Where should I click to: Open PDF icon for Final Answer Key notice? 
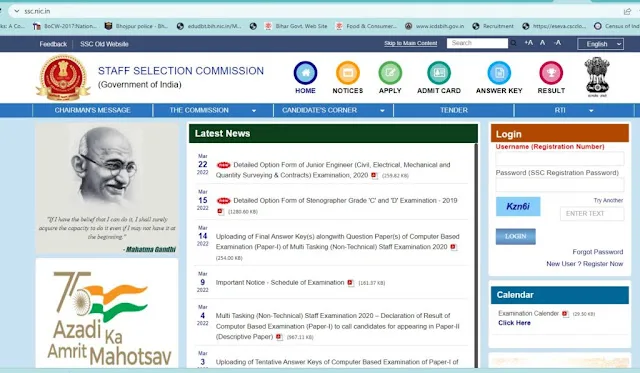pyautogui.click(x=453, y=247)
